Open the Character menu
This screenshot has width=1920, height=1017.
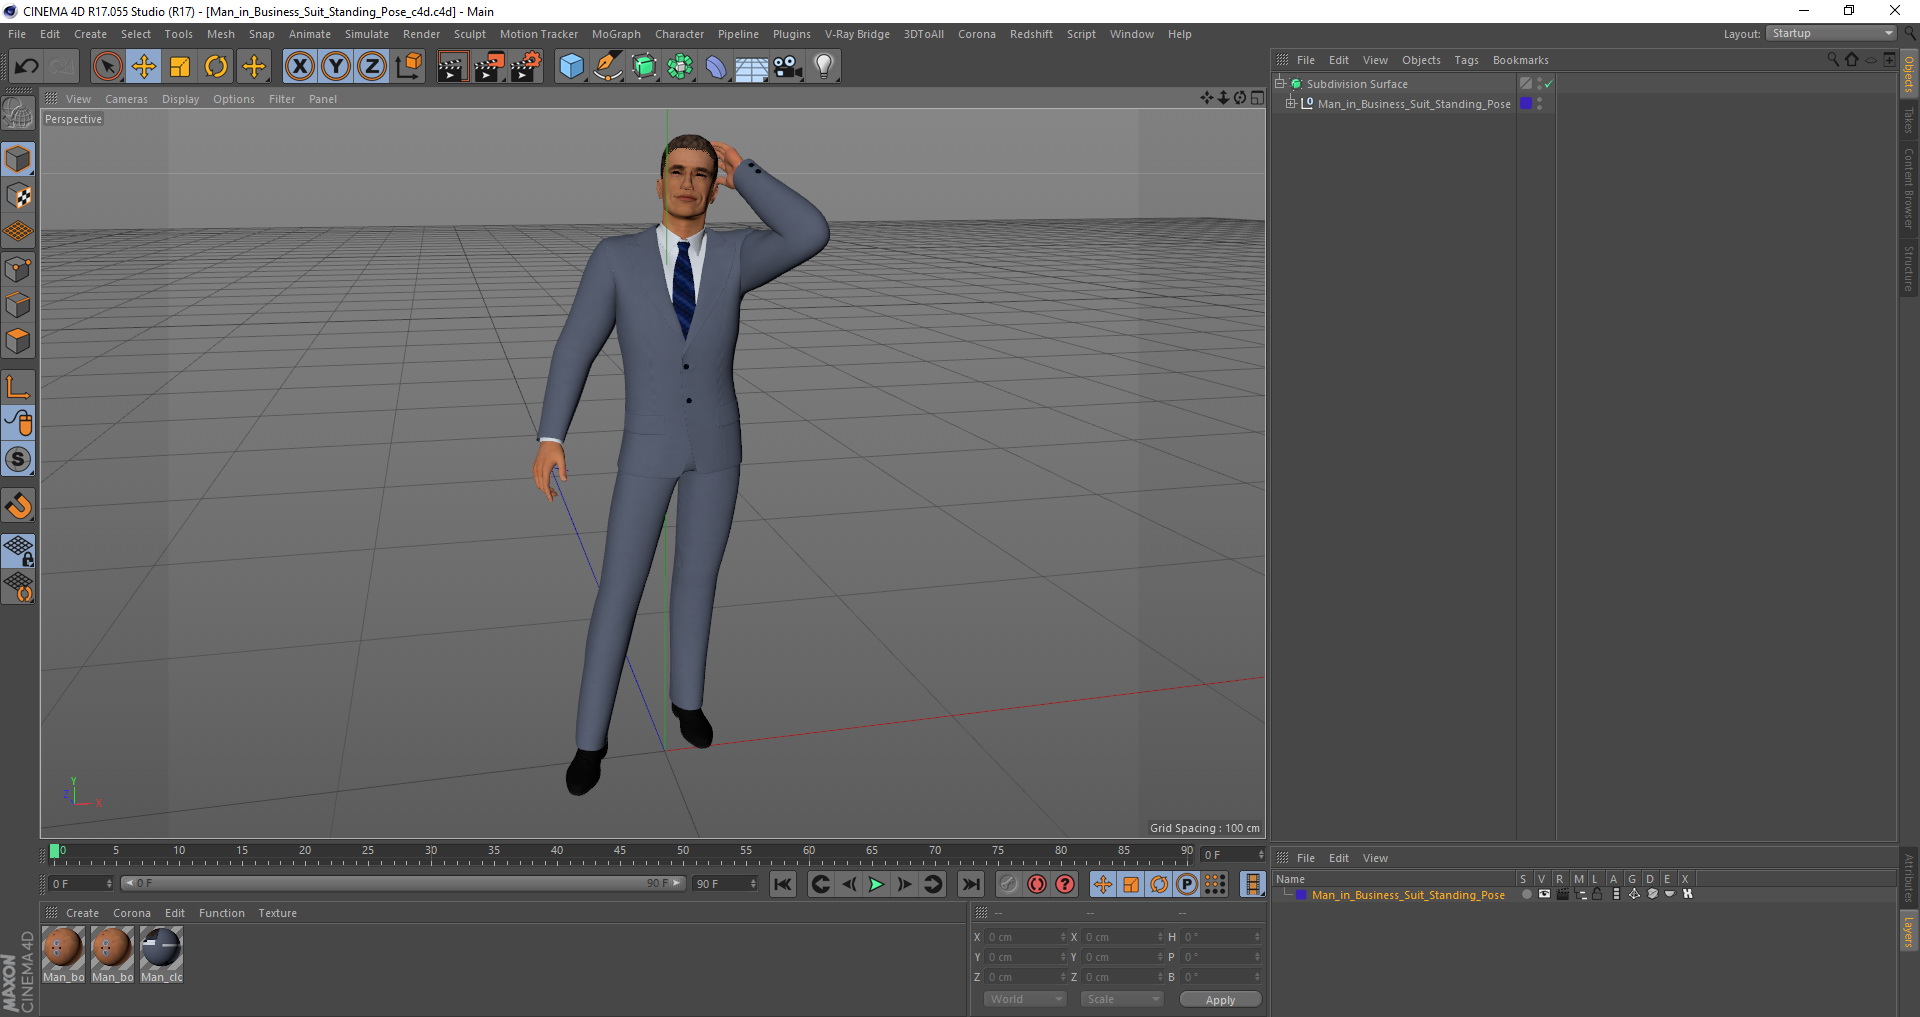point(680,34)
